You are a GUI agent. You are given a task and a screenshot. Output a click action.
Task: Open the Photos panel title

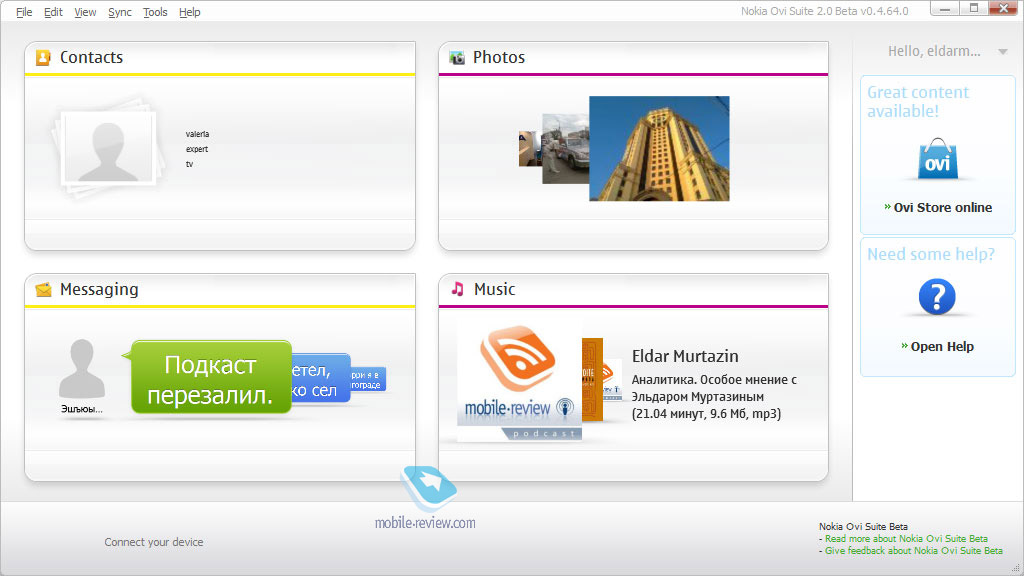[x=499, y=57]
